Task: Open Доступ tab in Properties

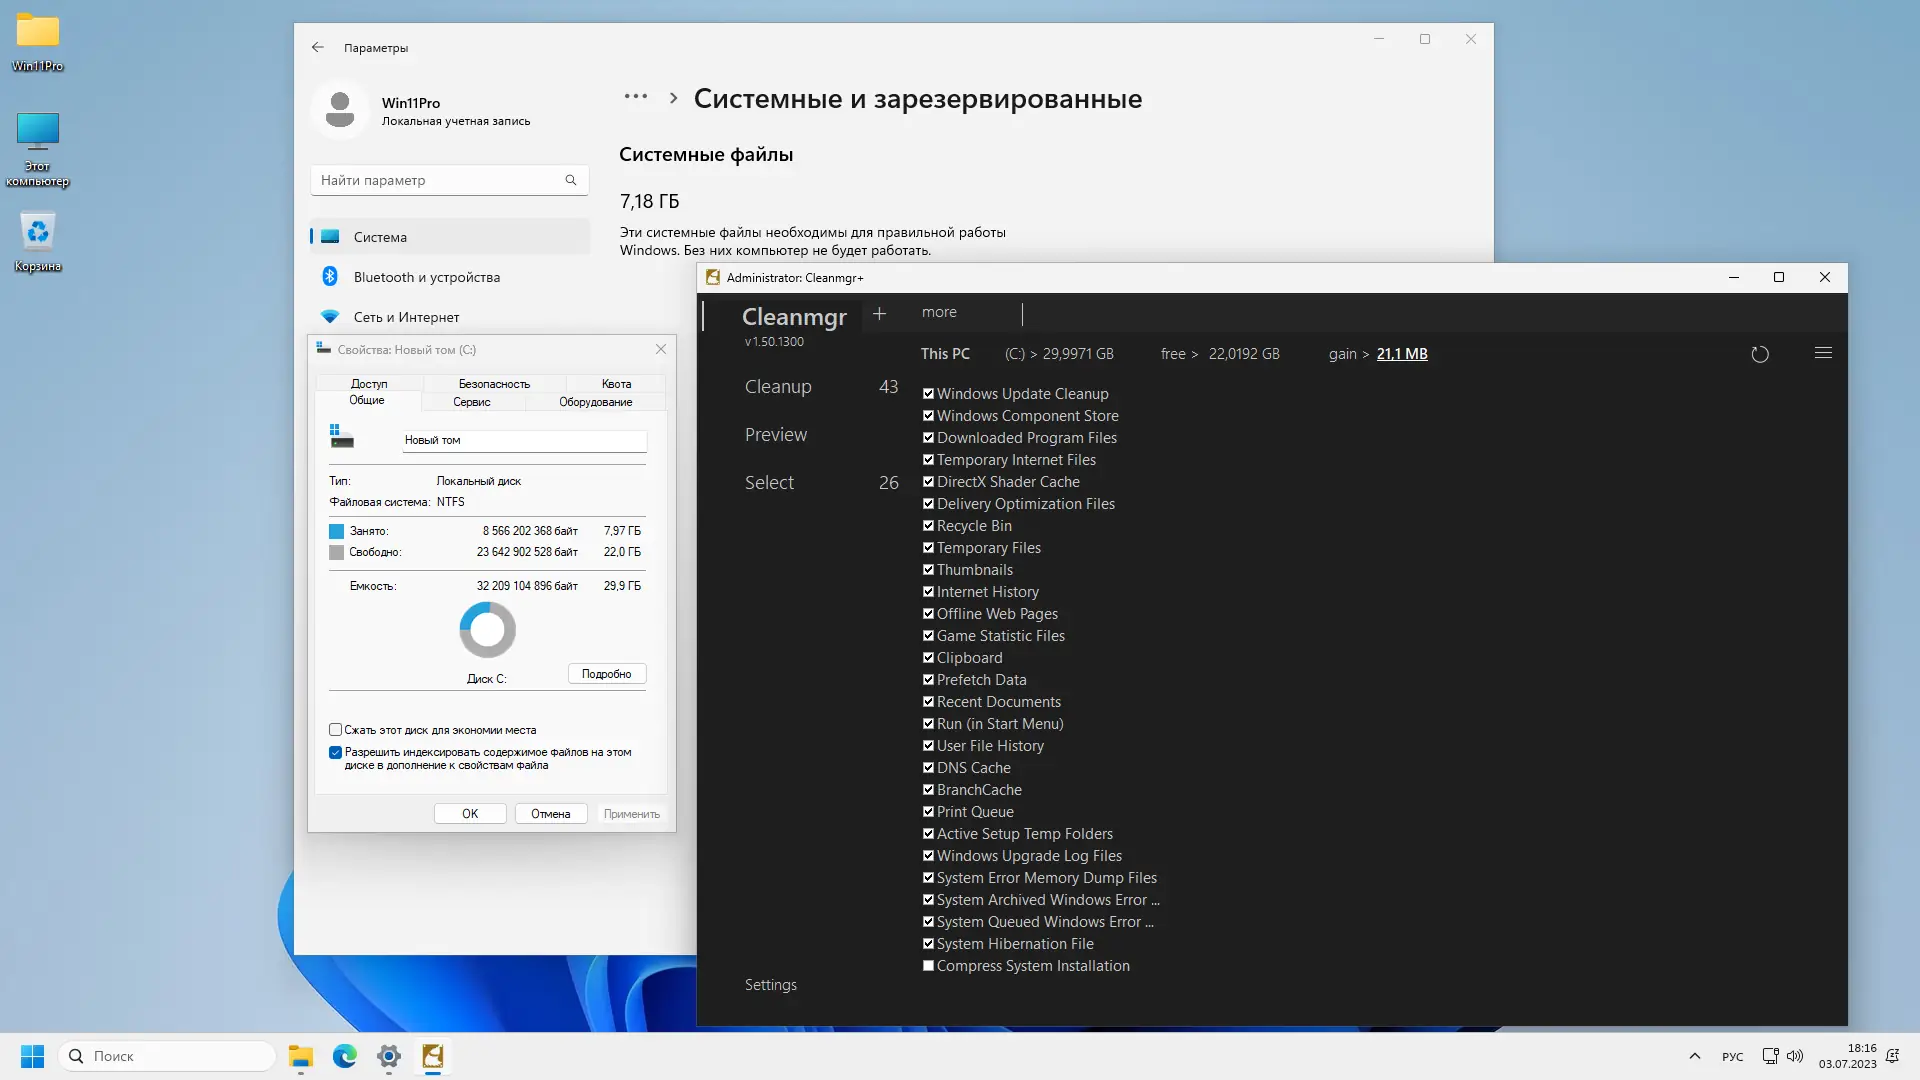Action: (368, 384)
